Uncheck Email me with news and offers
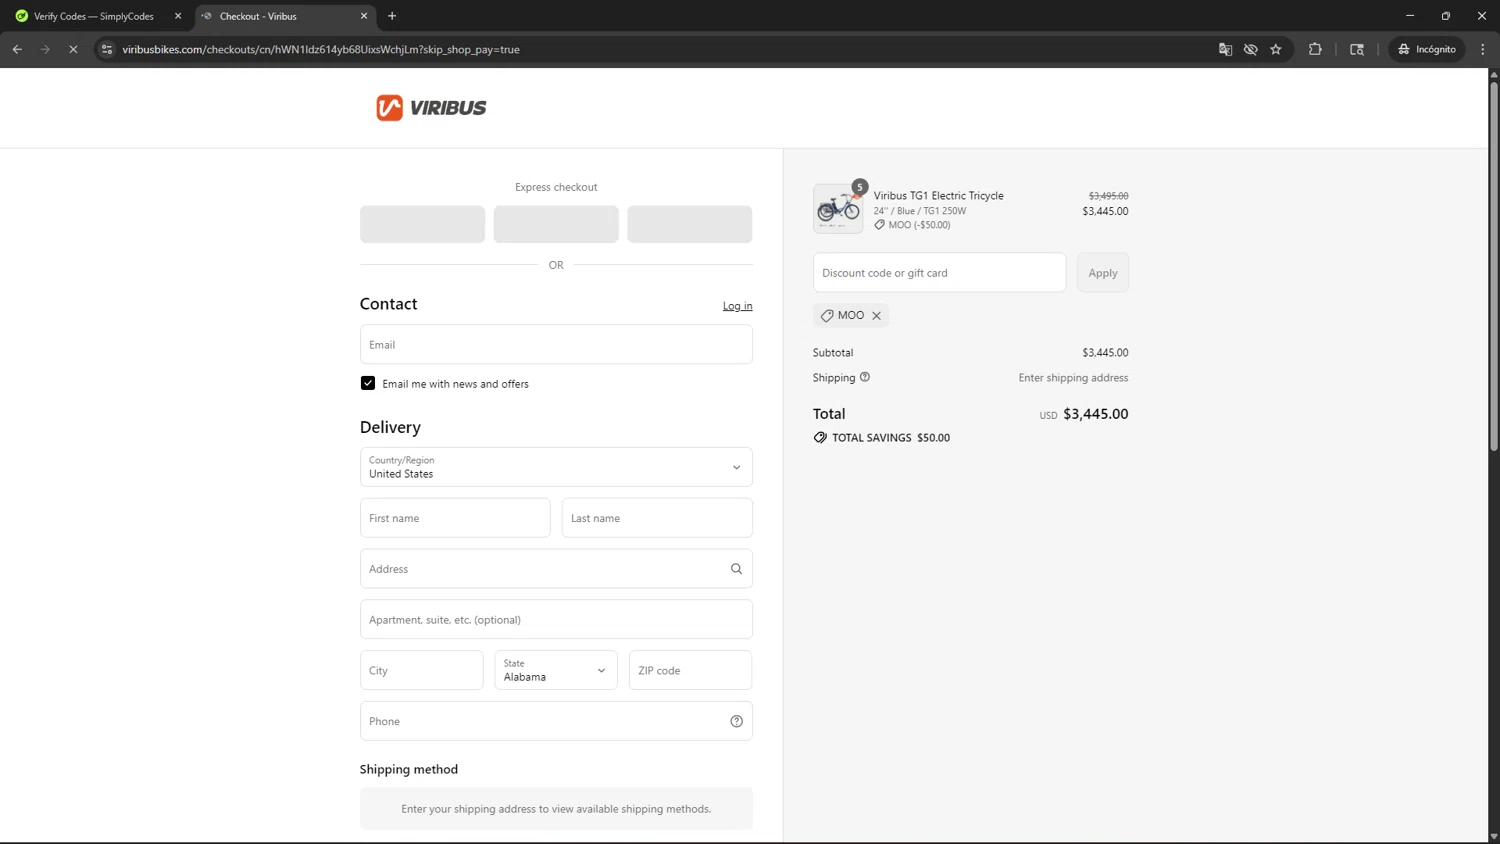1500x844 pixels. pyautogui.click(x=368, y=383)
